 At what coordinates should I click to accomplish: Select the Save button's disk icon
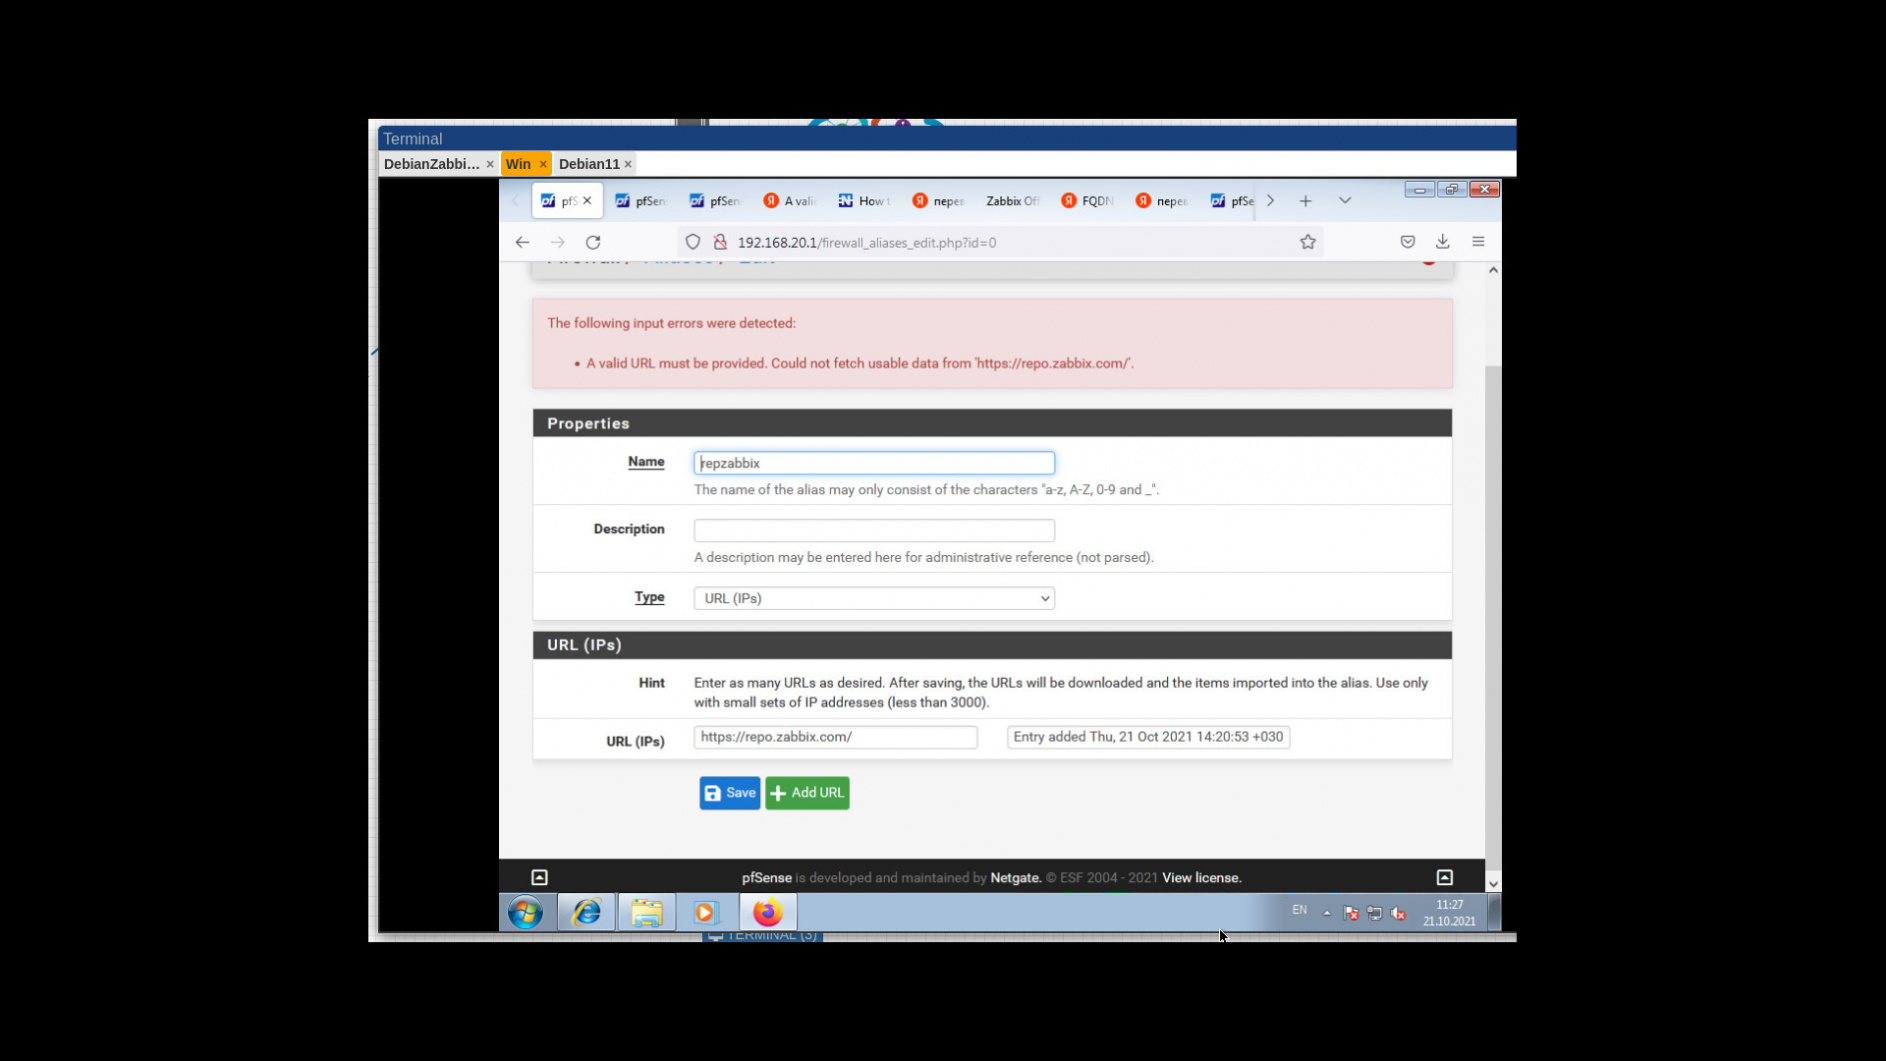[x=714, y=792]
